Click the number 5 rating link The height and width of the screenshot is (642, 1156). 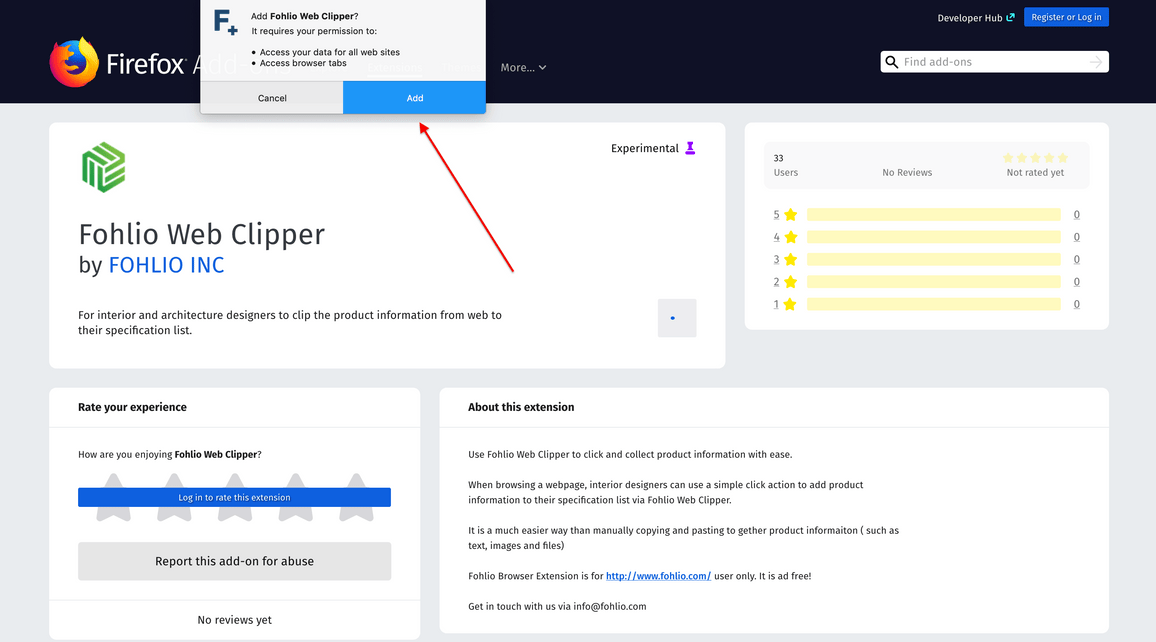(x=776, y=214)
